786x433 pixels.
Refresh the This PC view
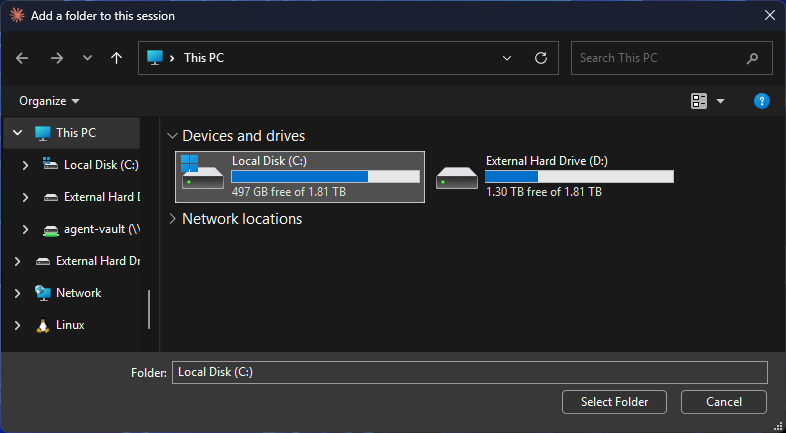(540, 58)
